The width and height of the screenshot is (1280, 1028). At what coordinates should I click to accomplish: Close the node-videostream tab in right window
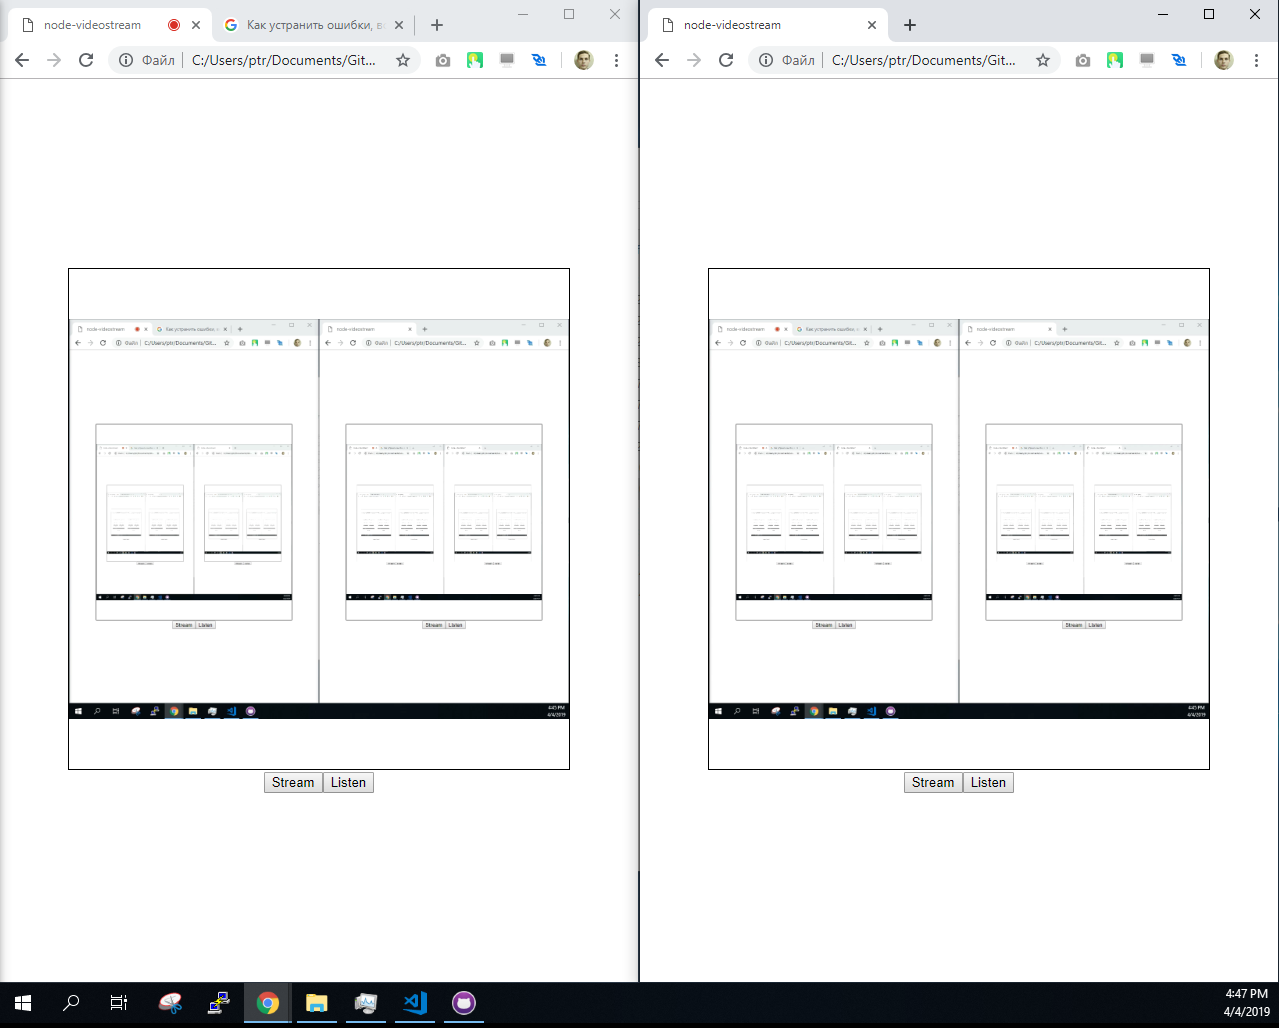point(872,25)
